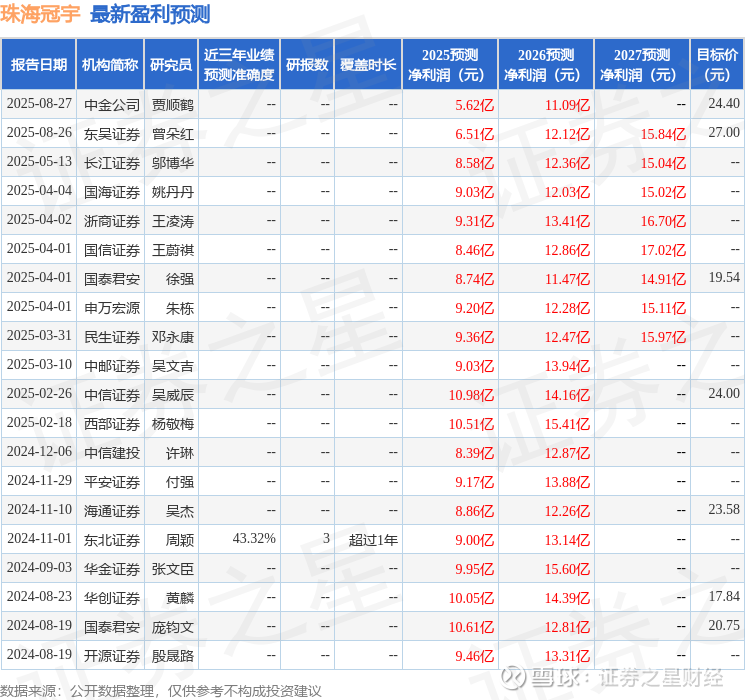Select the 开源证券 institution cell
This screenshot has width=745, height=700.
[112, 656]
